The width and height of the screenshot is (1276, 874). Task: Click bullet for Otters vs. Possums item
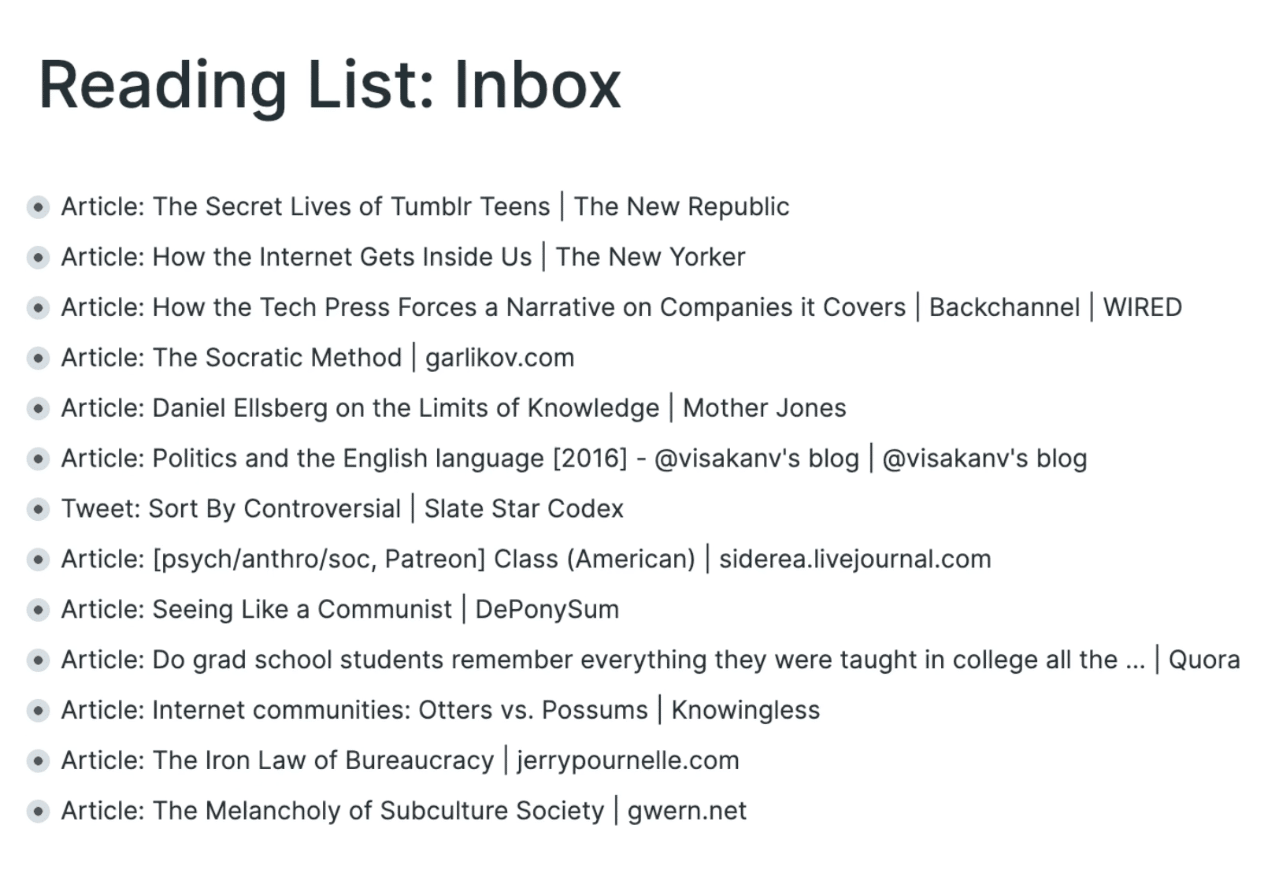(x=38, y=710)
